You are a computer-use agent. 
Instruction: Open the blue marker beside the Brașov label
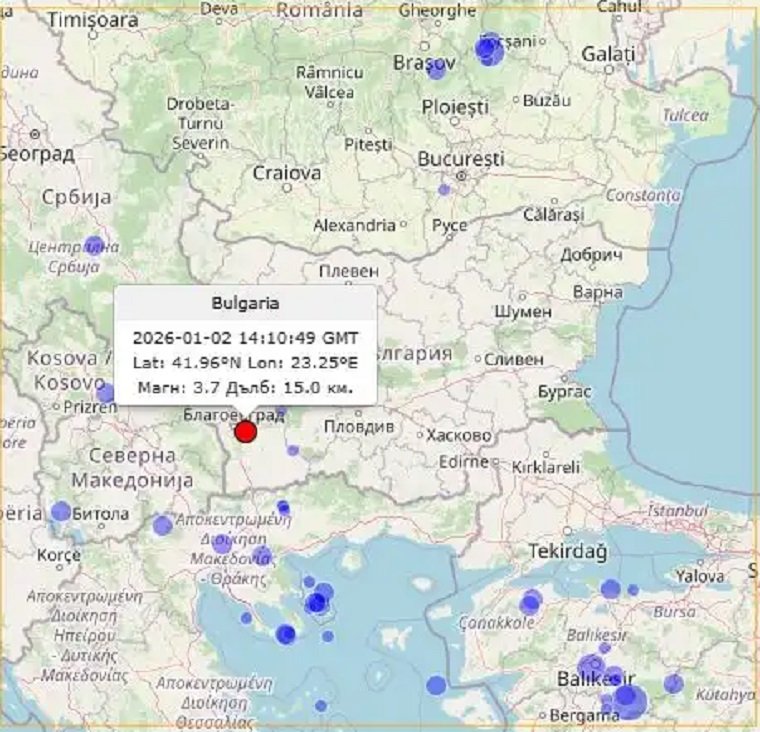click(x=437, y=69)
